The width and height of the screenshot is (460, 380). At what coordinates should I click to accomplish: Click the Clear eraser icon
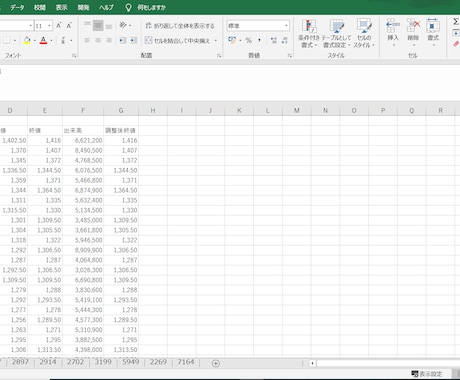point(456,44)
